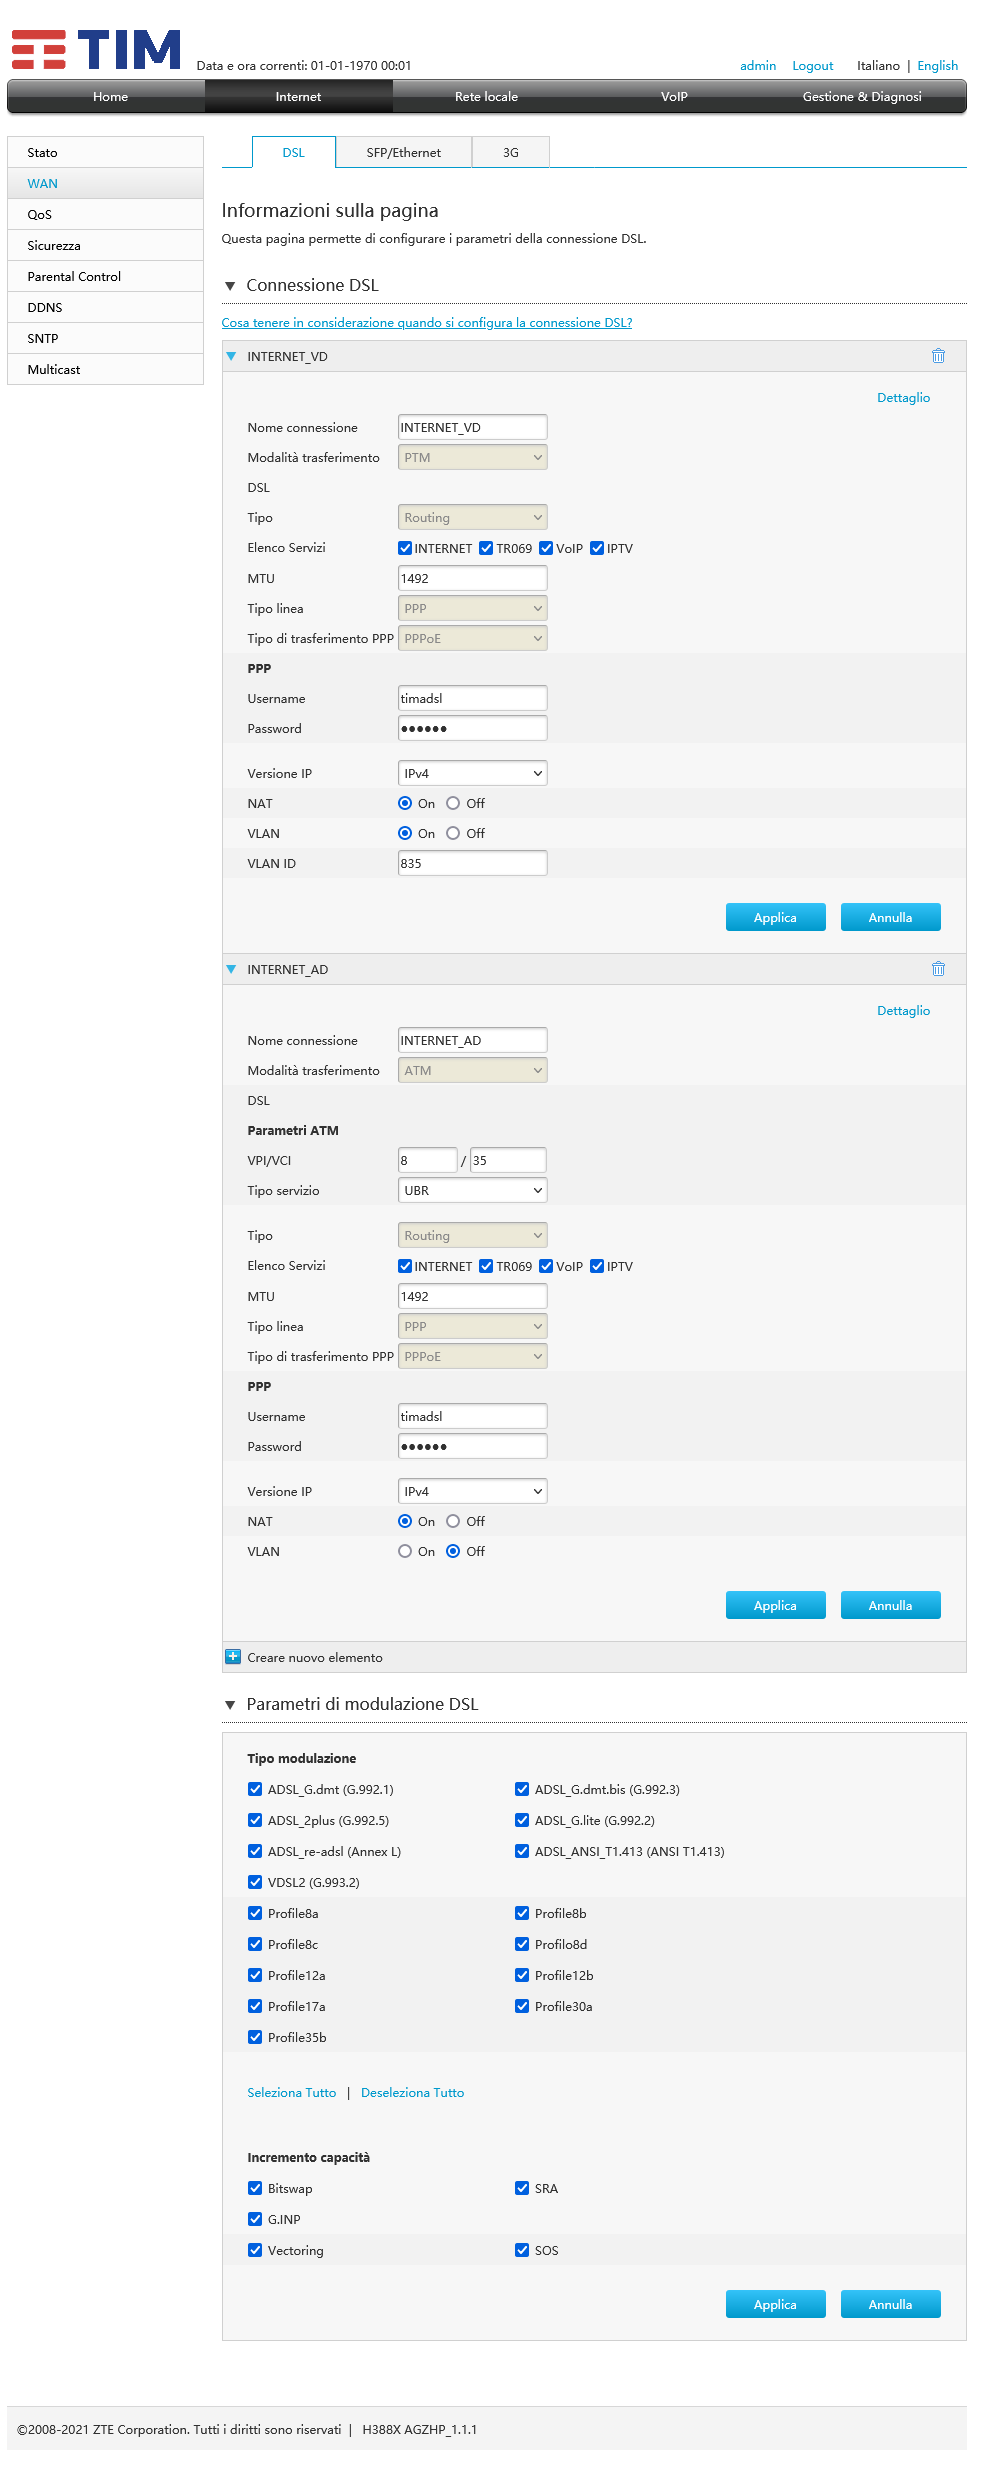Screen dimensions: 985x2465
Task: Open the Rete locale menu
Action: pyautogui.click(x=486, y=97)
